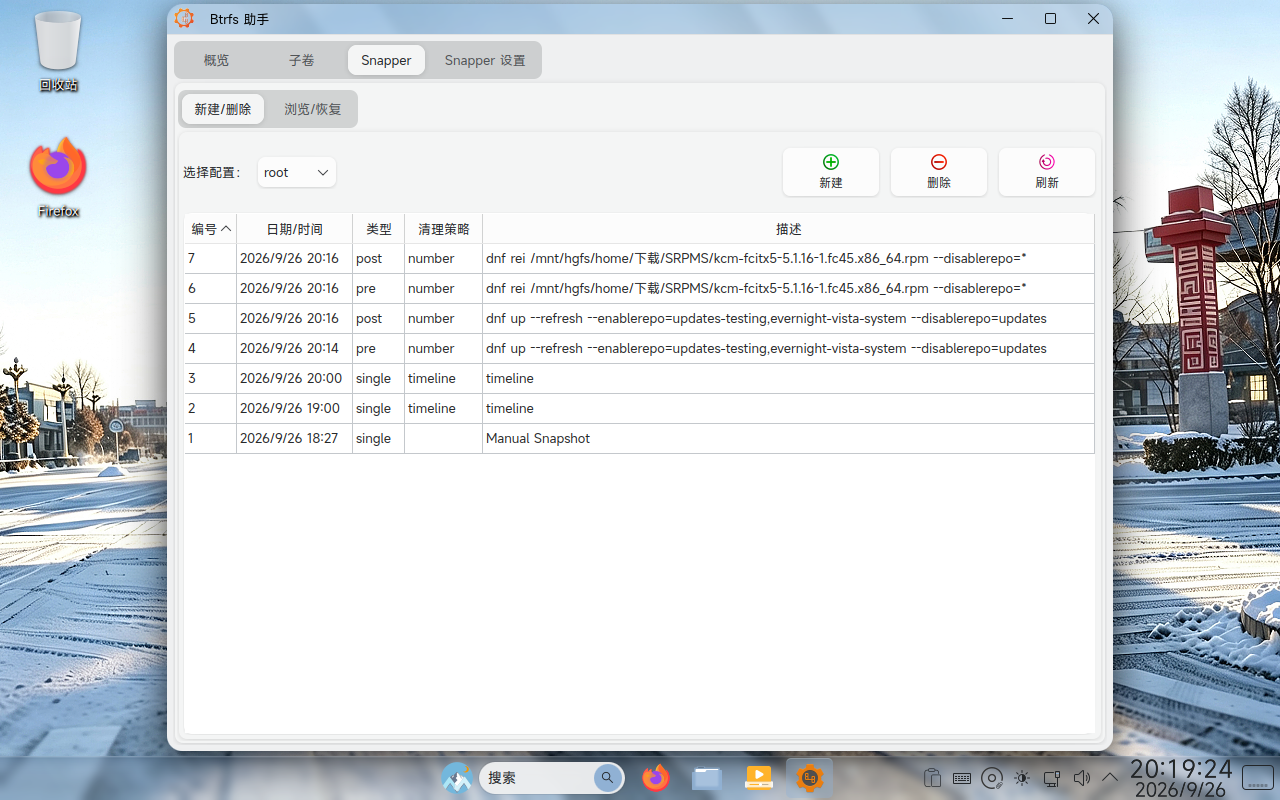Open the volume tray icon
This screenshot has height=800, width=1280.
click(1081, 778)
